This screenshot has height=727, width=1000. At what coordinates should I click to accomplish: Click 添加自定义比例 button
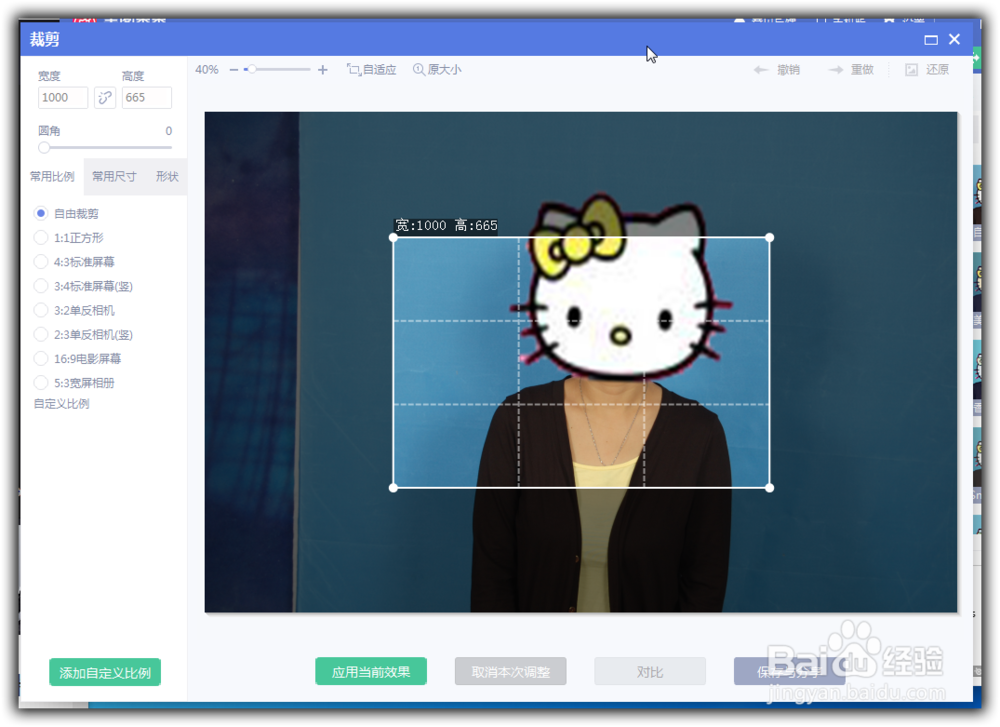point(105,672)
